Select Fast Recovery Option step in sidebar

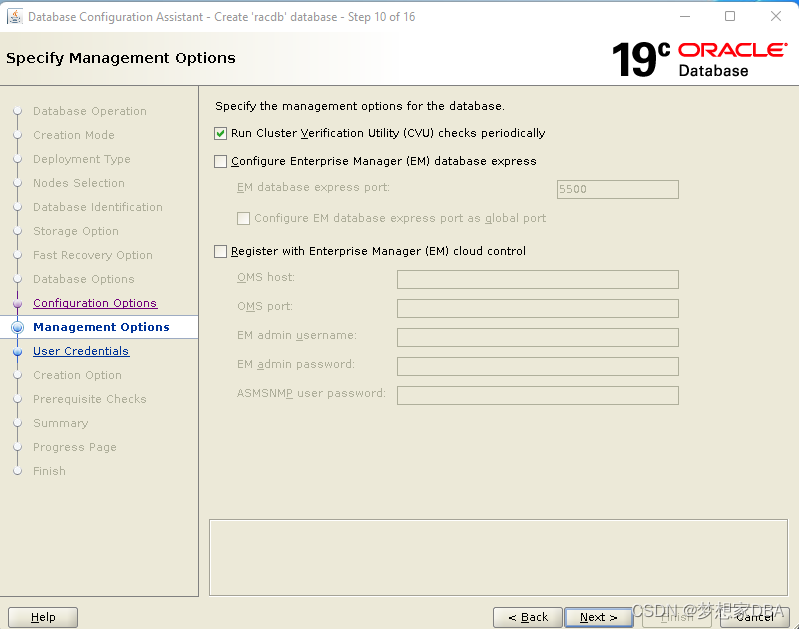[x=93, y=254]
